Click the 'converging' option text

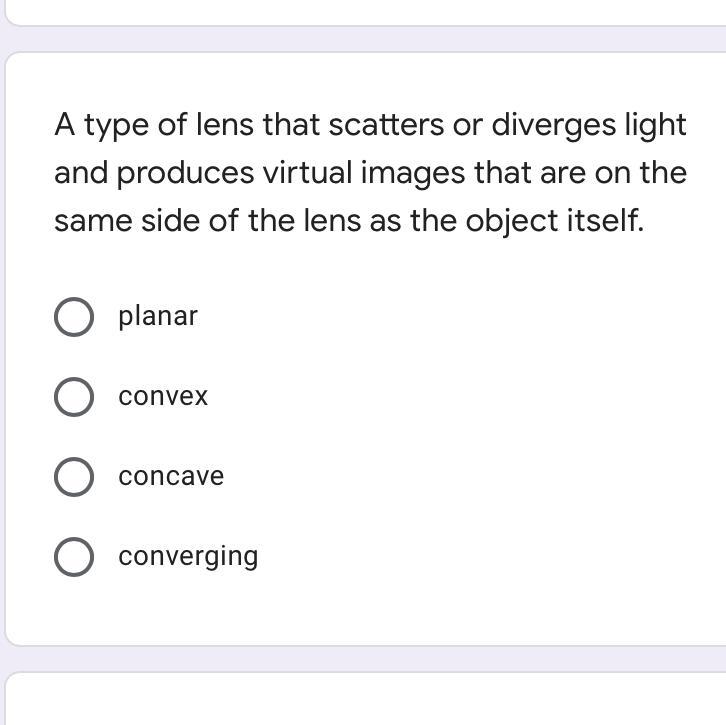(x=188, y=557)
